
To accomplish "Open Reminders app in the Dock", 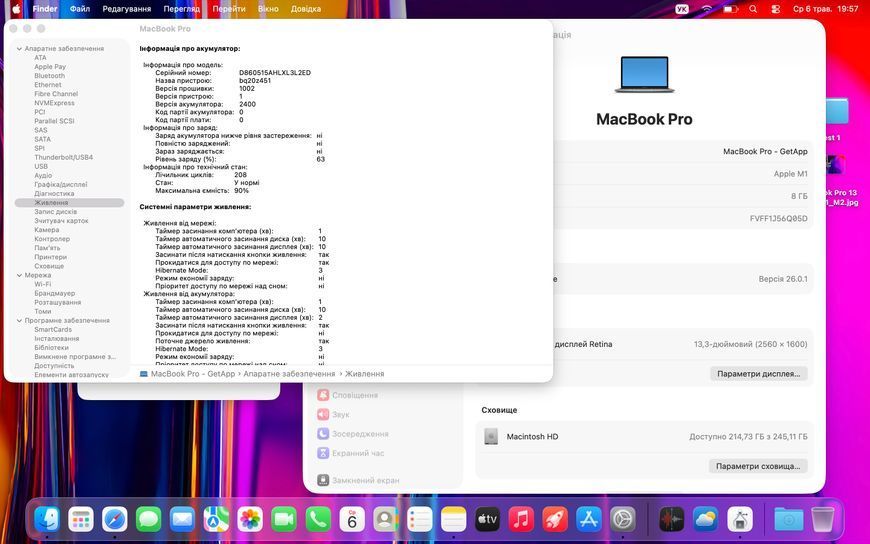I will click(x=419, y=520).
